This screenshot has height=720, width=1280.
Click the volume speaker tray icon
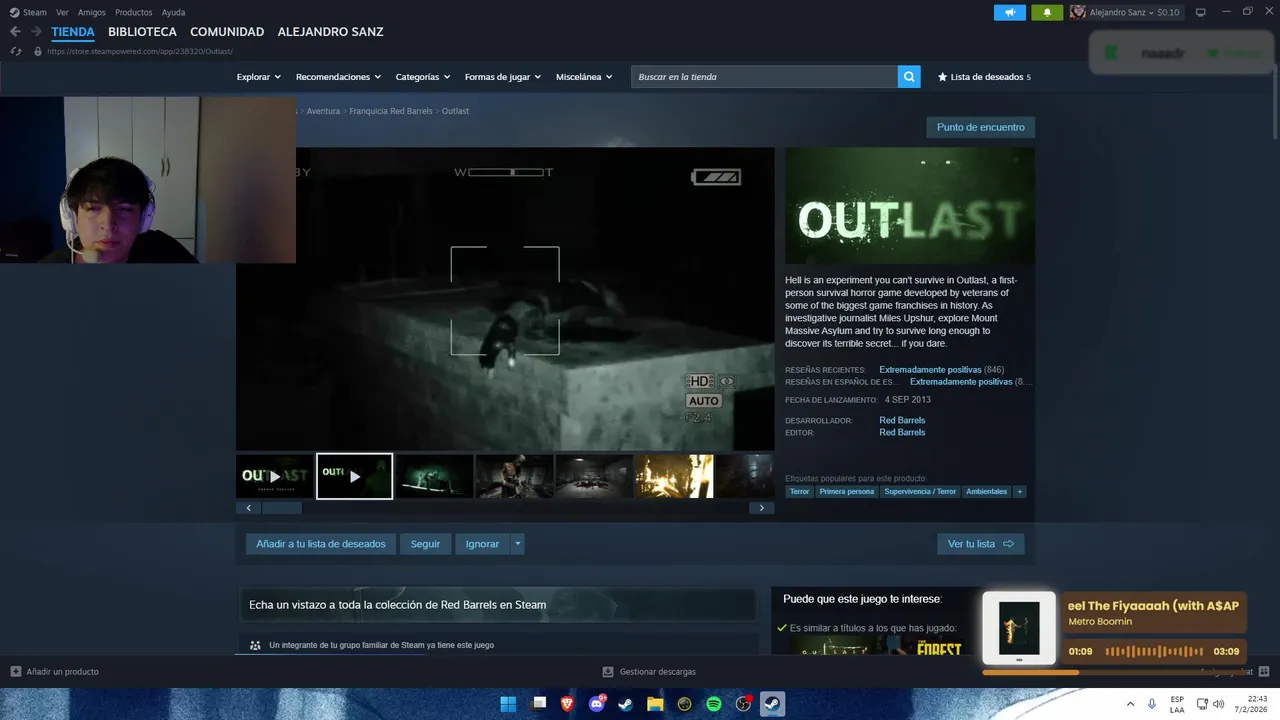point(1218,704)
